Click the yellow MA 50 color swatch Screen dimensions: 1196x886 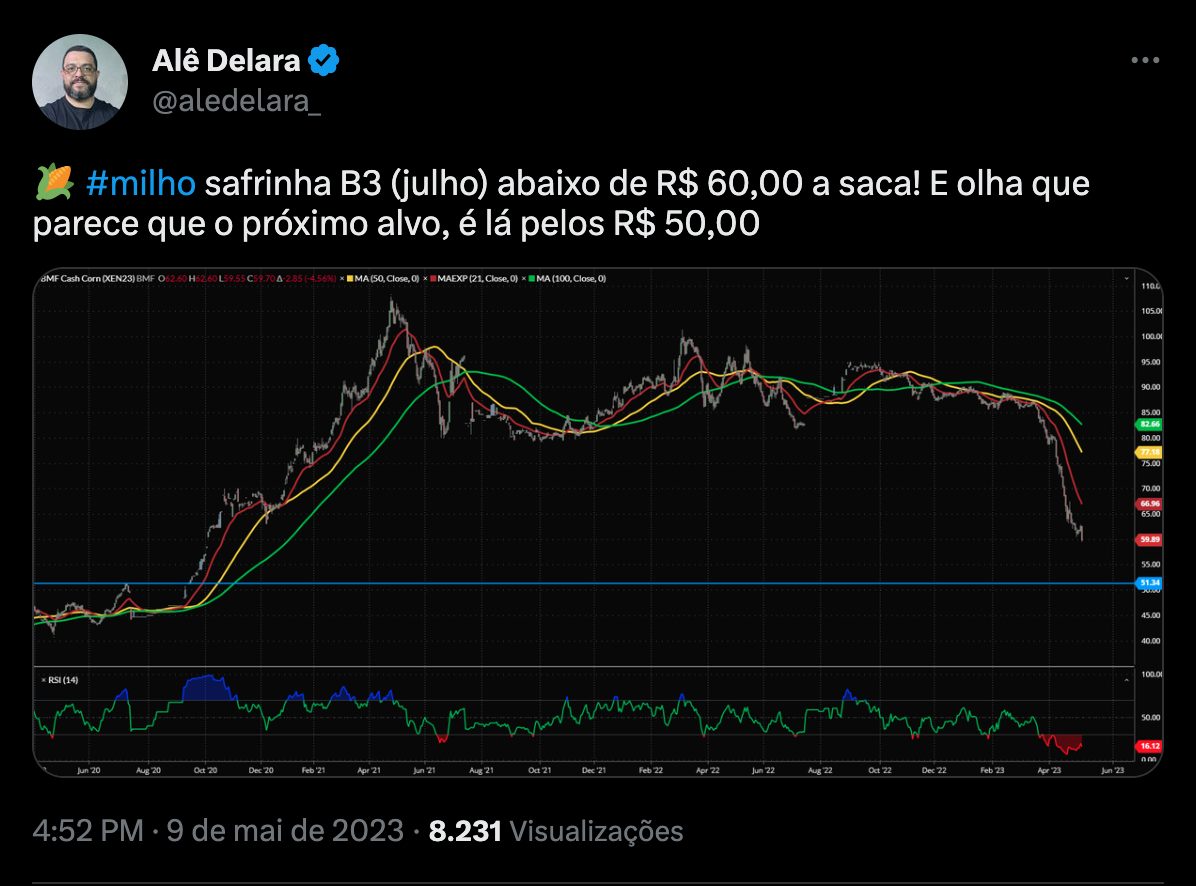click(350, 279)
